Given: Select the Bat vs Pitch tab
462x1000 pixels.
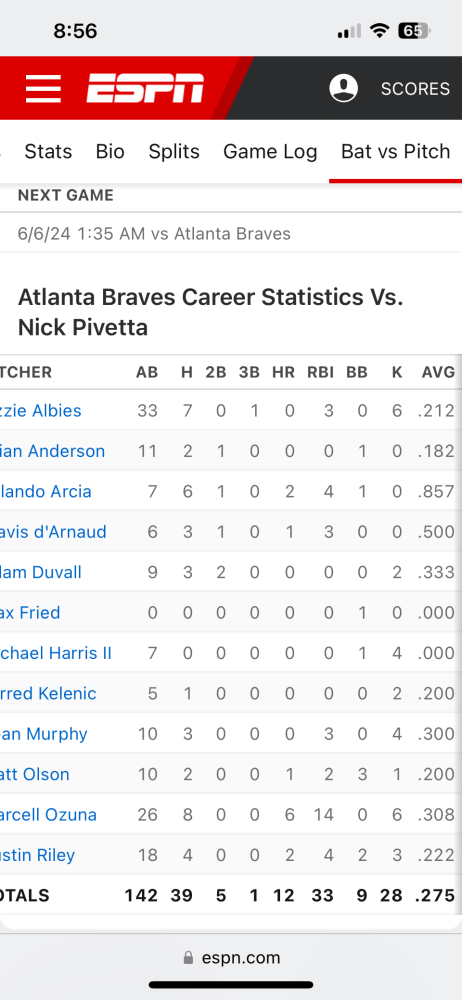Looking at the screenshot, I should 396,151.
